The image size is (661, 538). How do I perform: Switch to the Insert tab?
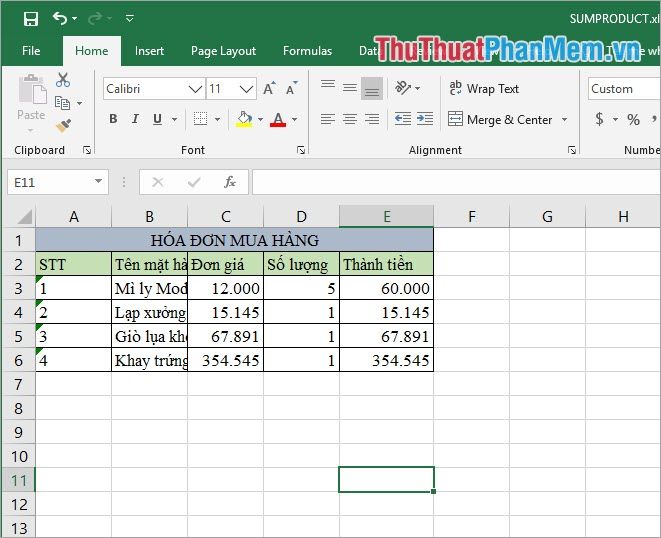point(149,51)
